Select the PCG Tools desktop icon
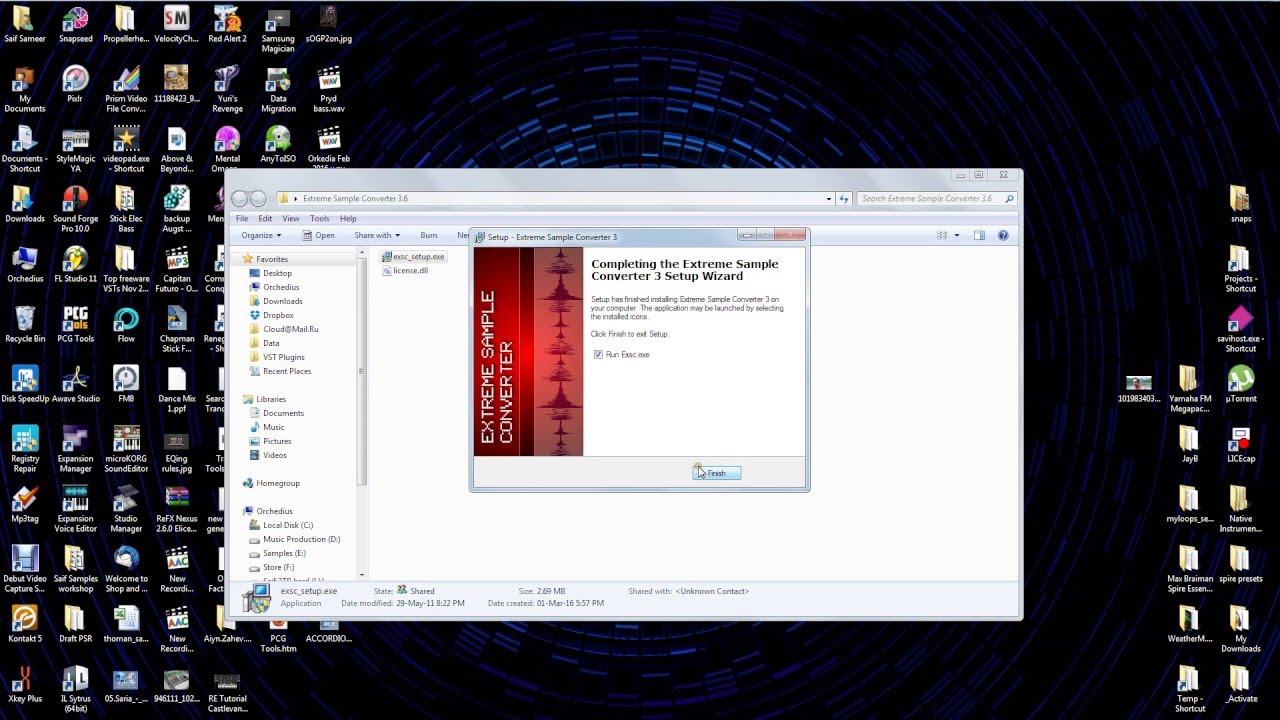Image resolution: width=1280 pixels, height=720 pixels. tap(75, 325)
